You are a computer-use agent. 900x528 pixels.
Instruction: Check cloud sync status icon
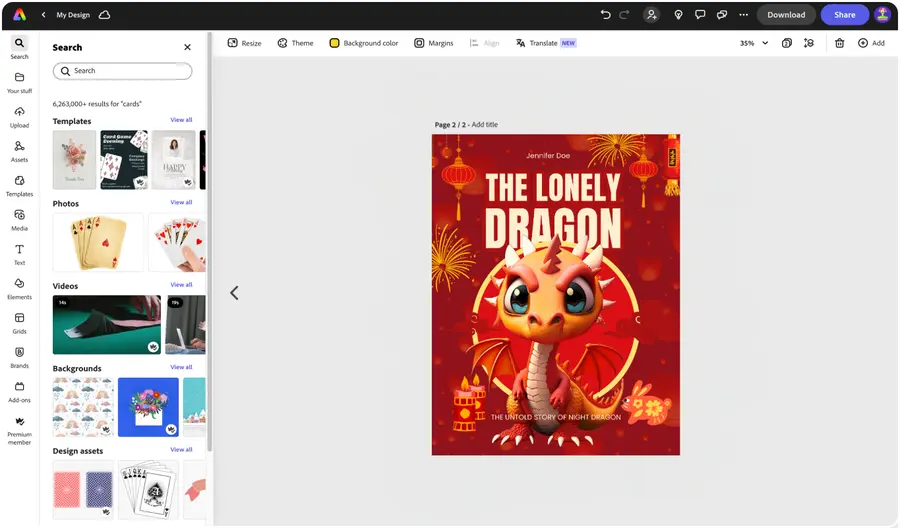[x=104, y=15]
